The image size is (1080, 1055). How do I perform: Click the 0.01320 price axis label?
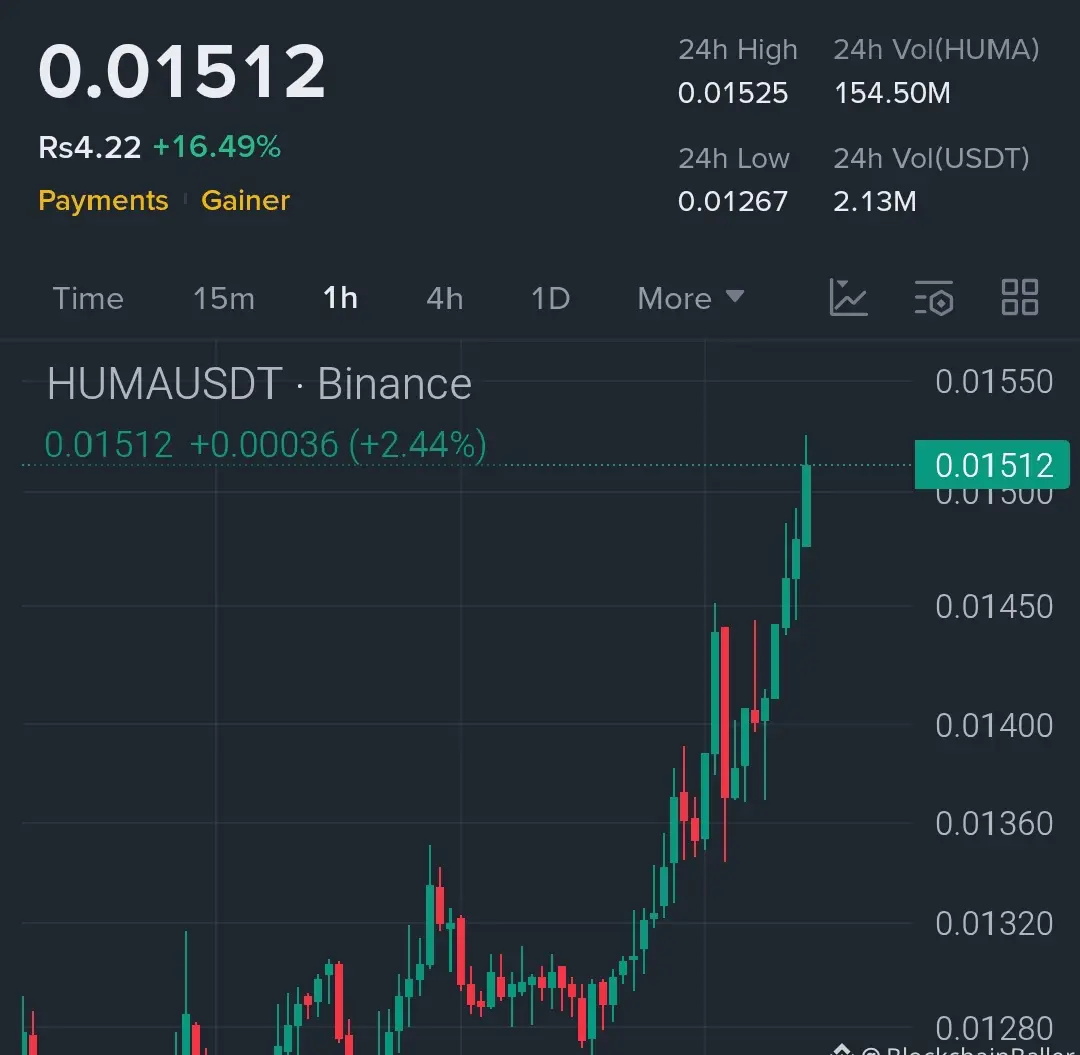pos(994,923)
